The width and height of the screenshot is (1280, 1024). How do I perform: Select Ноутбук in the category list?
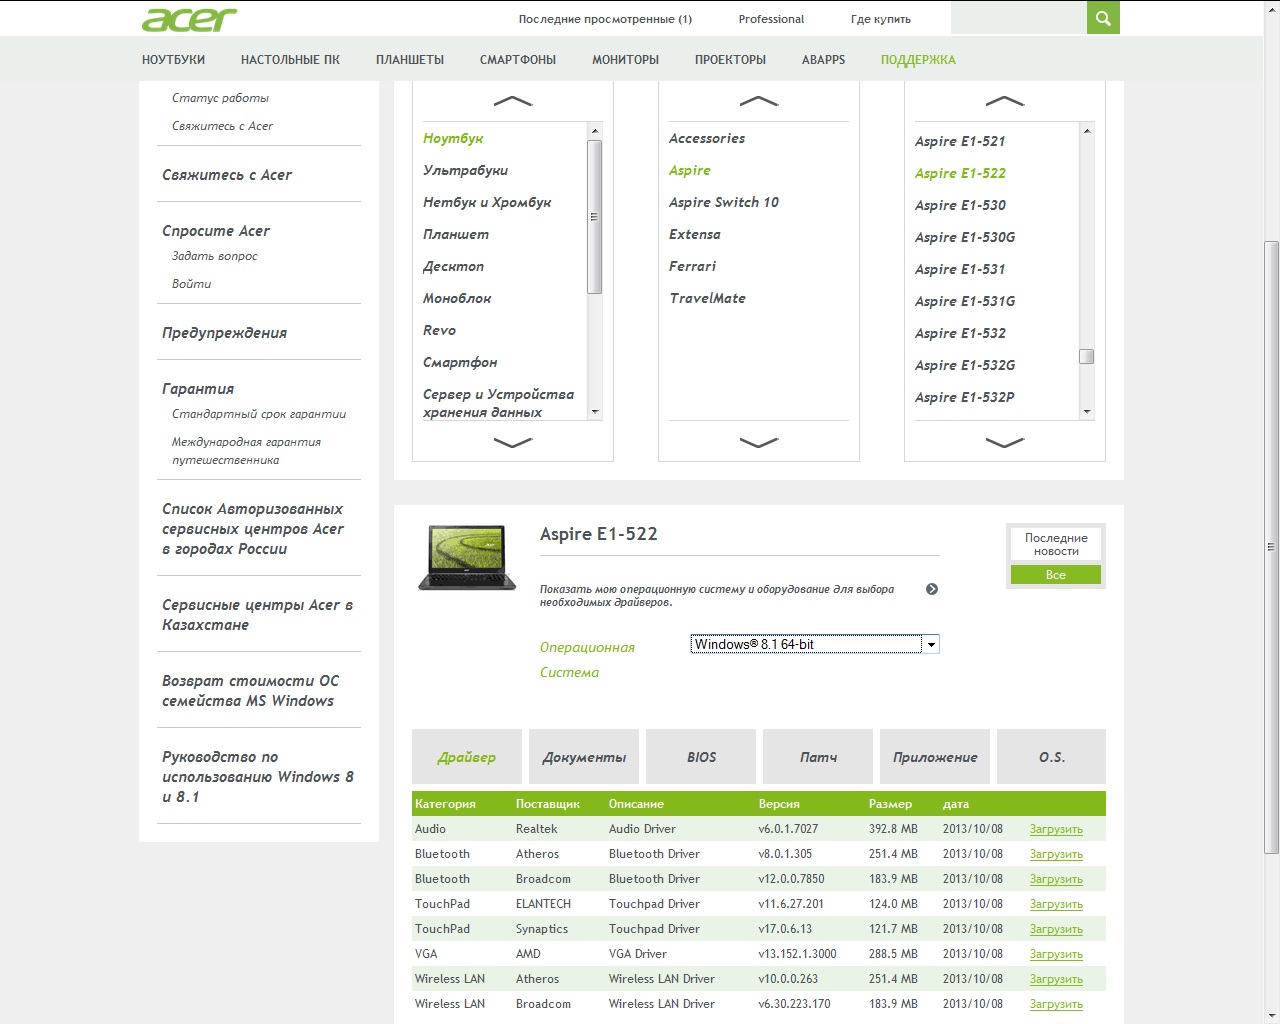pos(453,138)
